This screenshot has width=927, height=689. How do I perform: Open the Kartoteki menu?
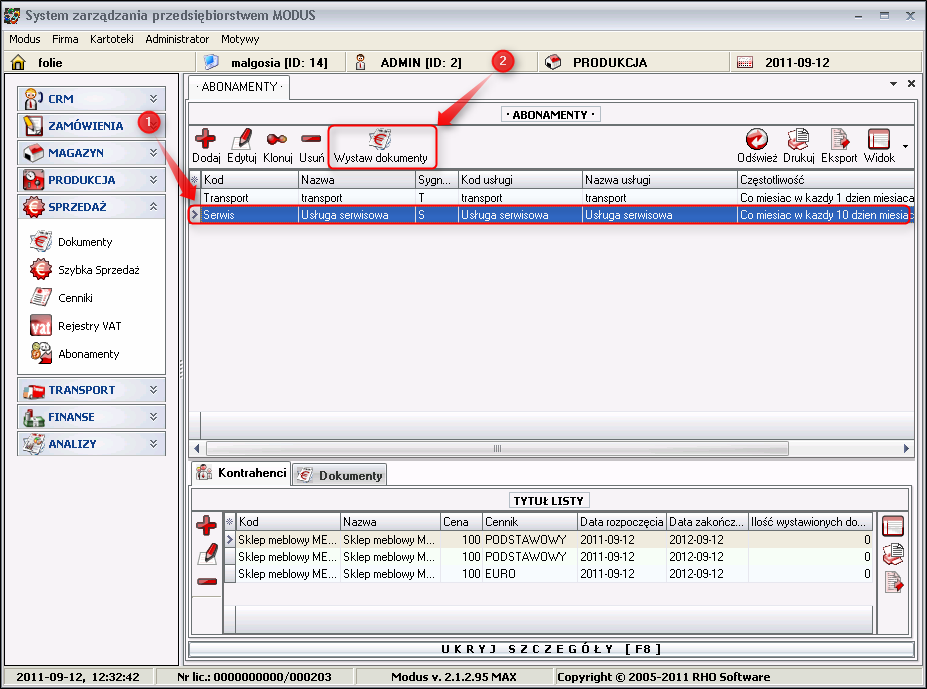(111, 39)
